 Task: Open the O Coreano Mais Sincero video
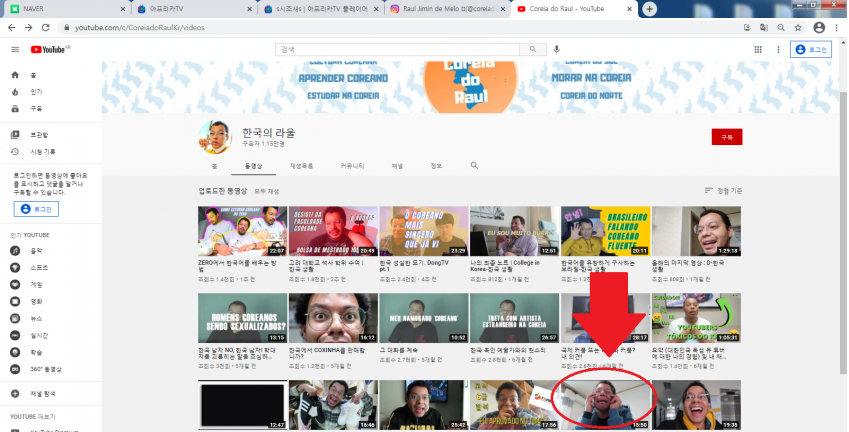point(424,231)
